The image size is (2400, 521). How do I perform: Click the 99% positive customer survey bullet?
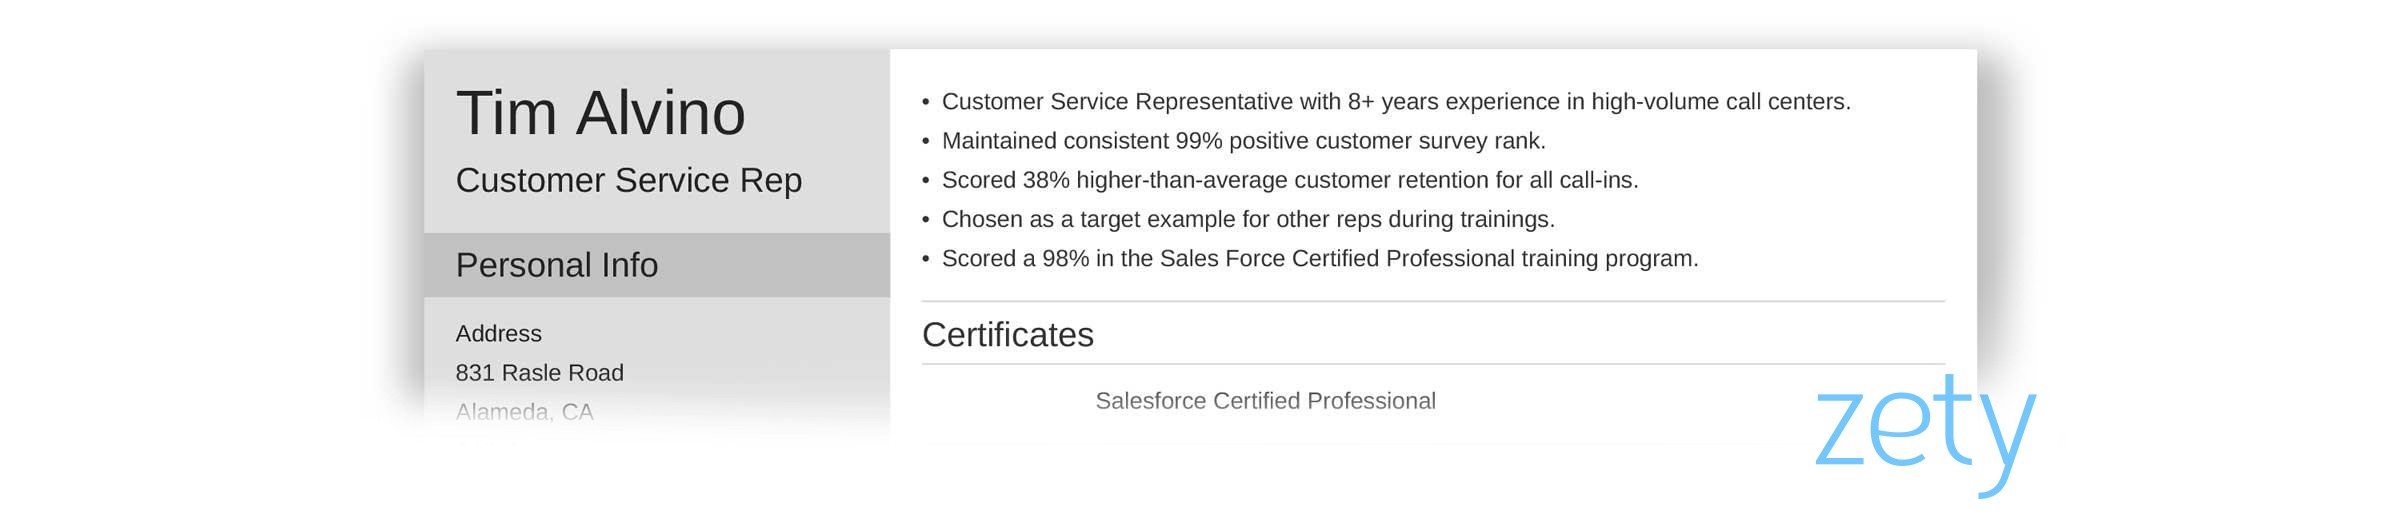(x=1244, y=141)
